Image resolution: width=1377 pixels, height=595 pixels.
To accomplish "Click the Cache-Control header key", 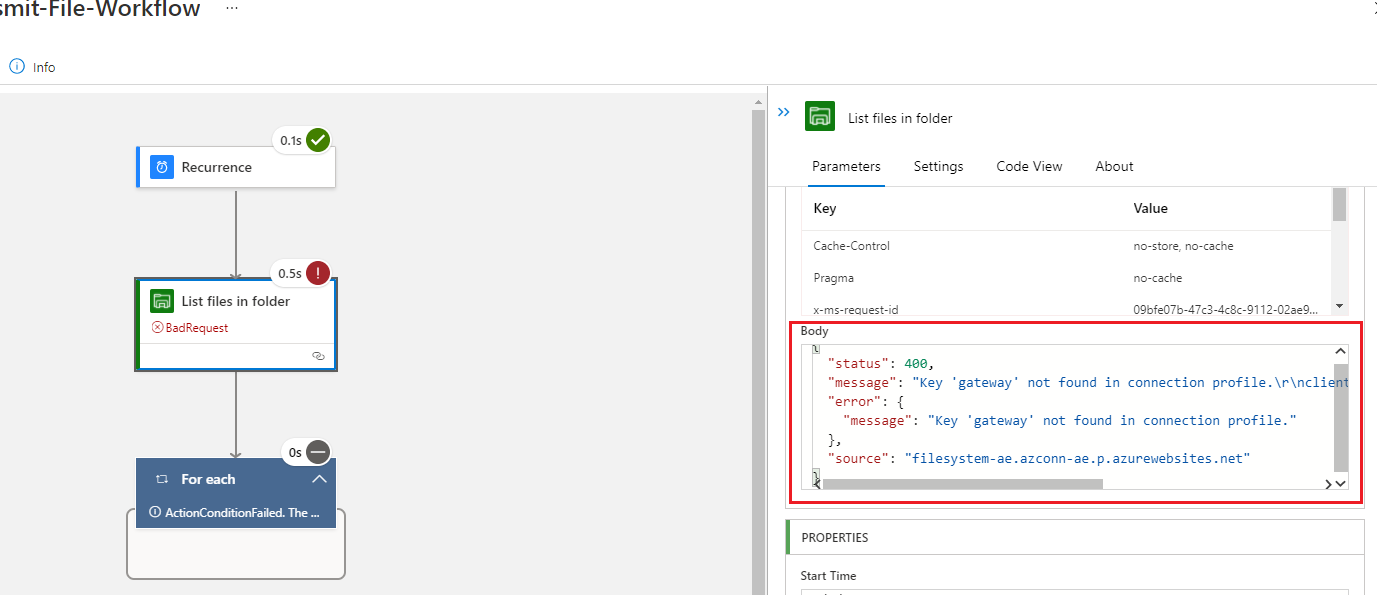I will tap(851, 246).
